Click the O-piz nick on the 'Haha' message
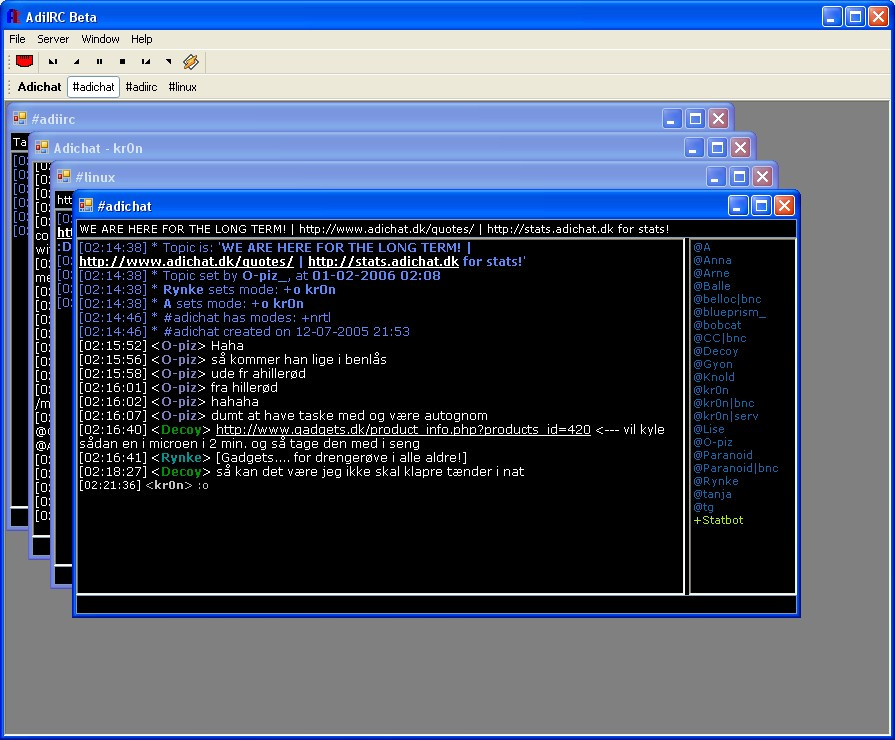Screen dimensions: 895x740 coord(179,345)
